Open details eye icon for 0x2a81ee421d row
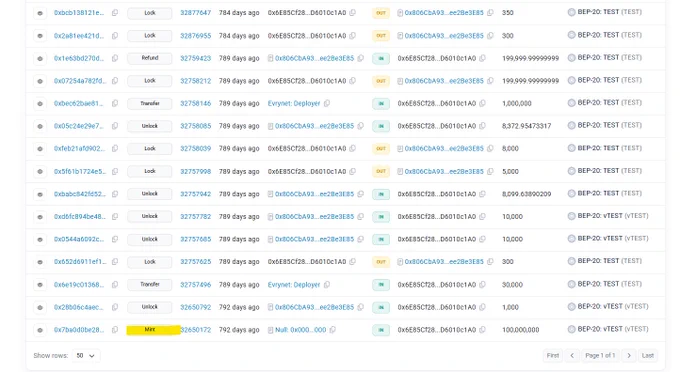680x372 pixels. pyautogui.click(x=40, y=36)
